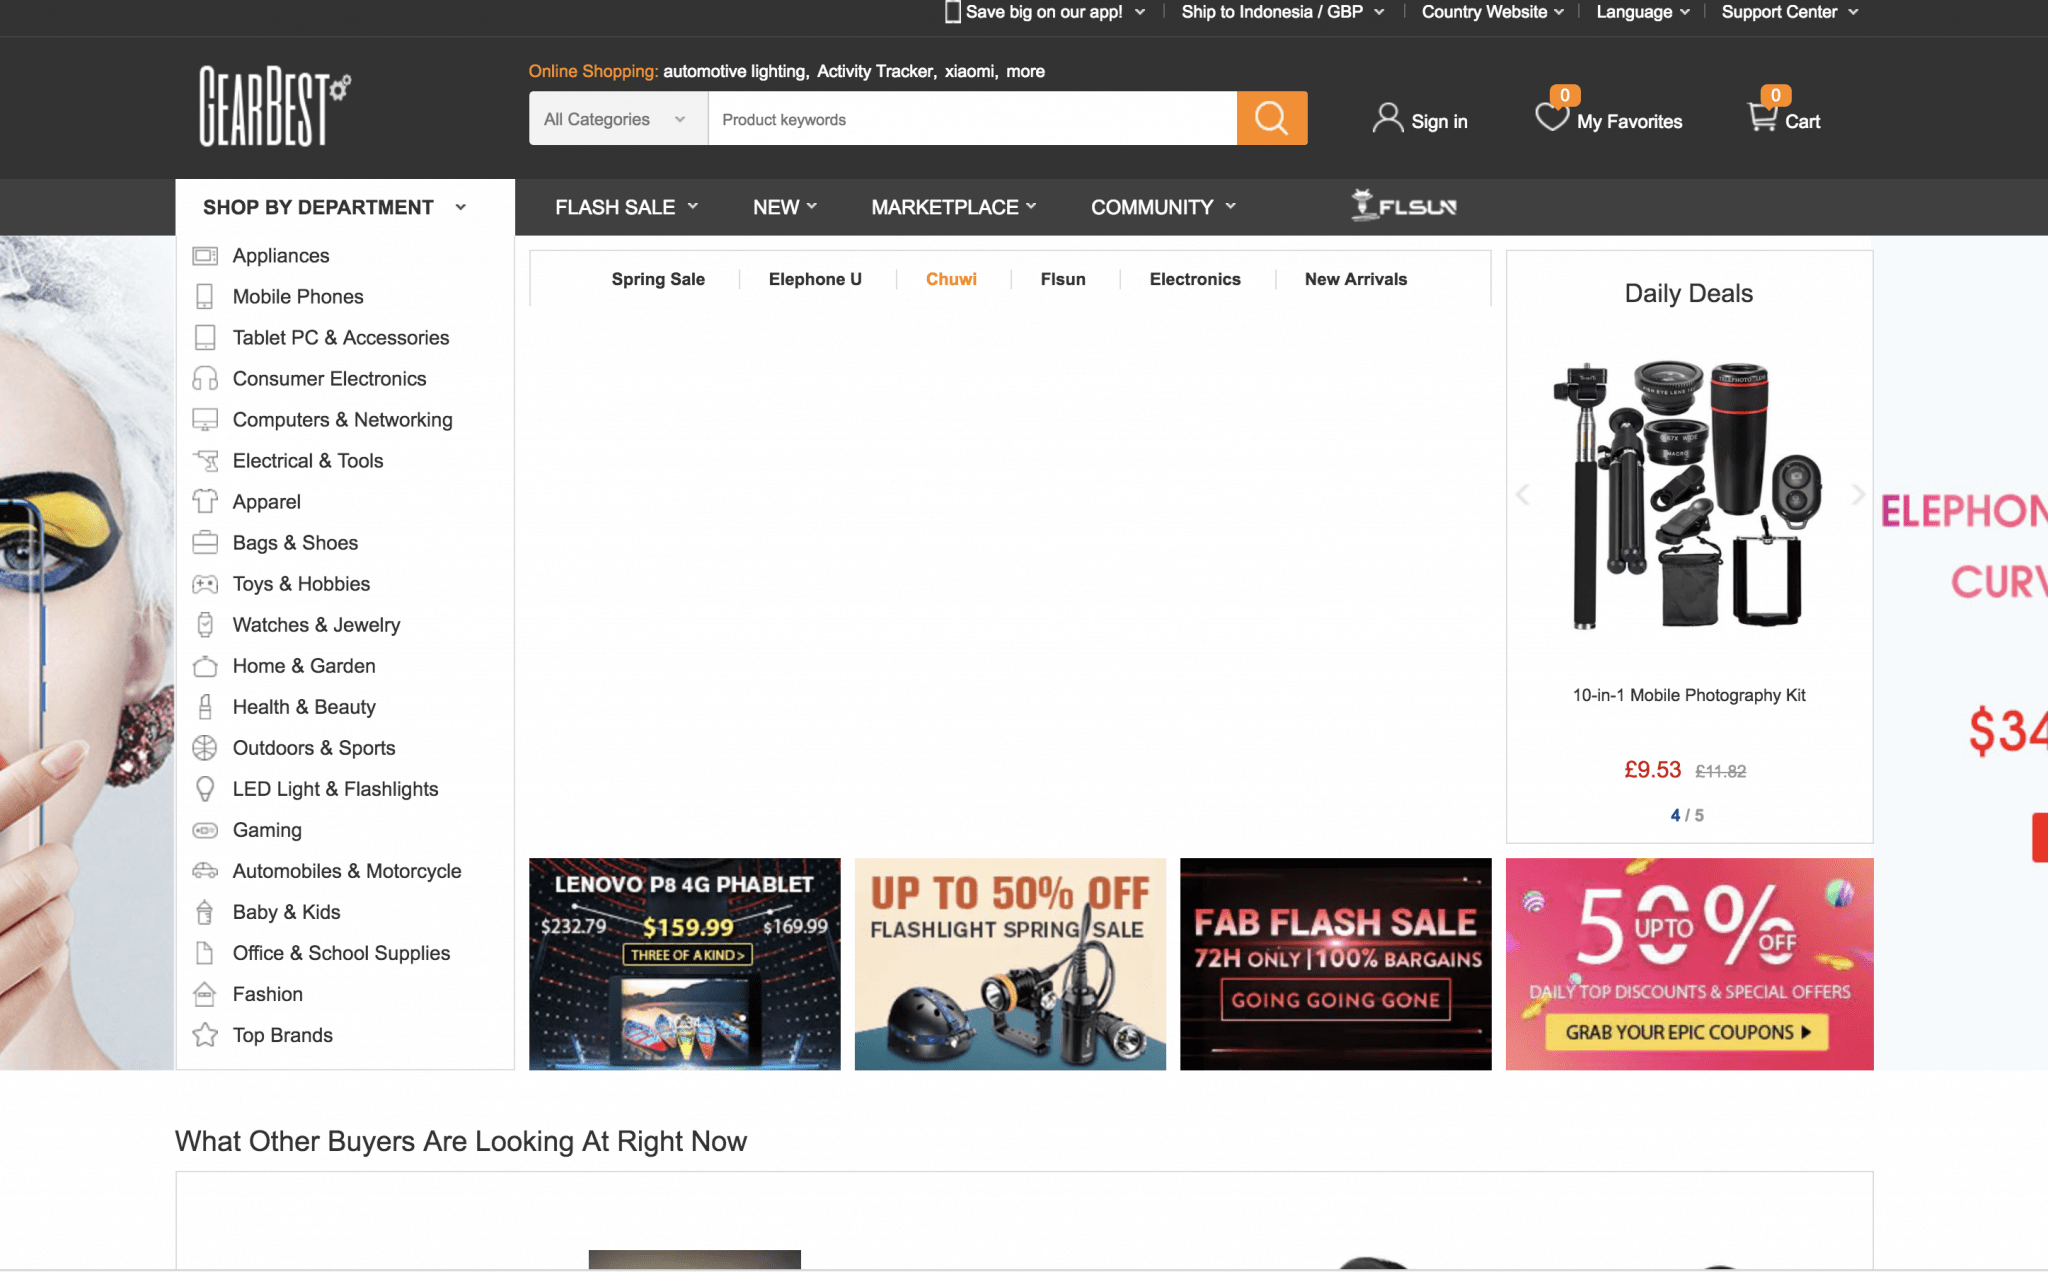Viewport: 2048px width, 1272px height.
Task: Click the Health & Beauty lipstick icon
Action: (x=205, y=707)
